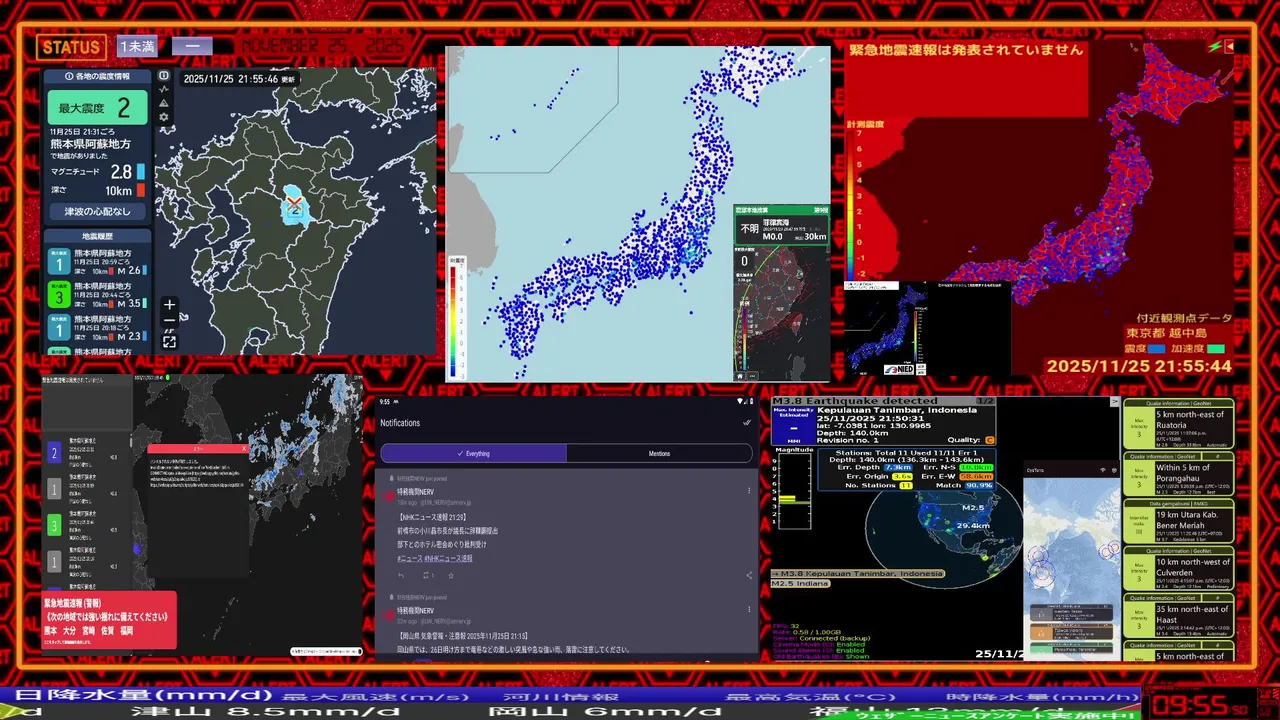Expand the Kyushu map to fullscreen
This screenshot has height=720, width=1280.
click(169, 342)
